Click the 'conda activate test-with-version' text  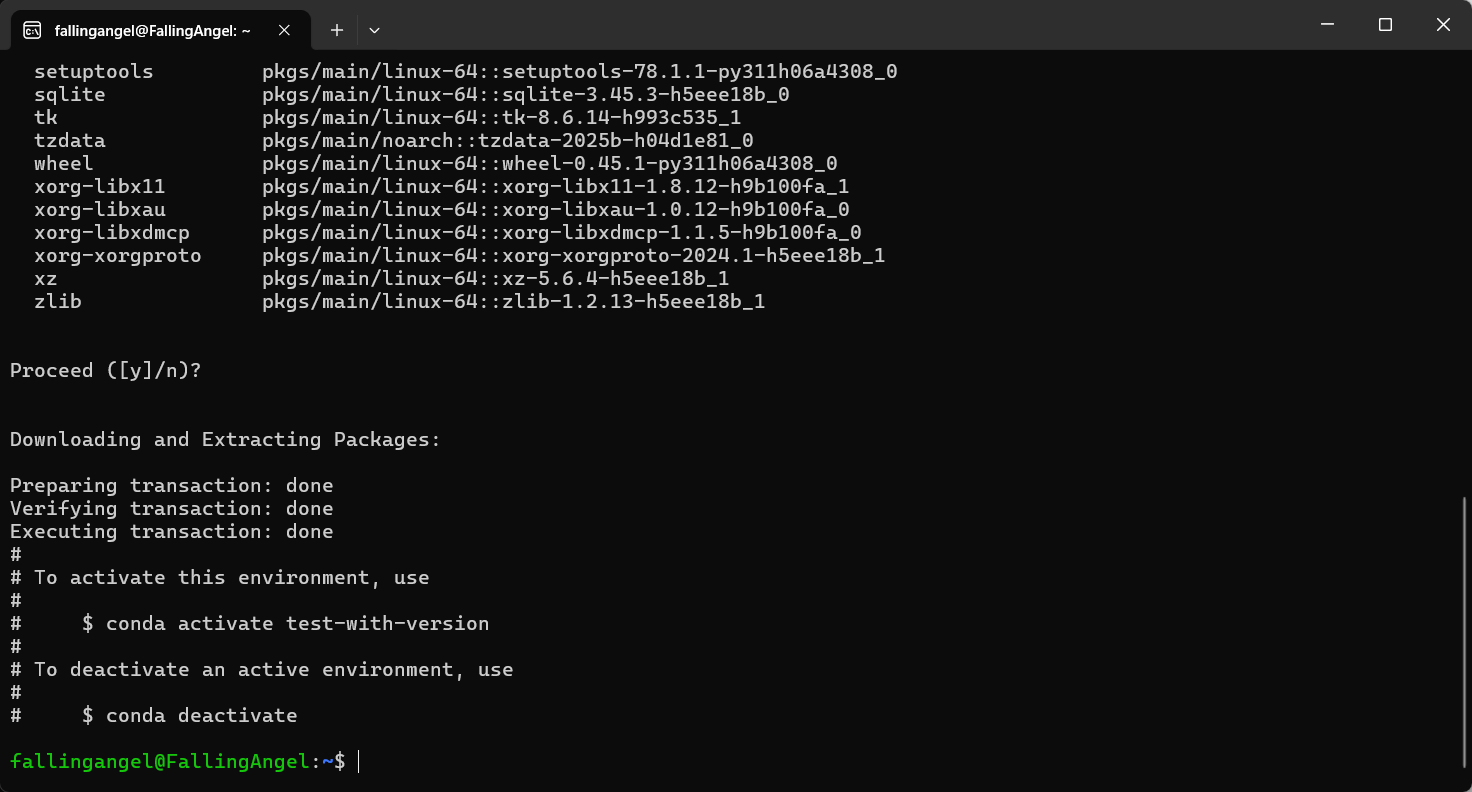point(298,624)
